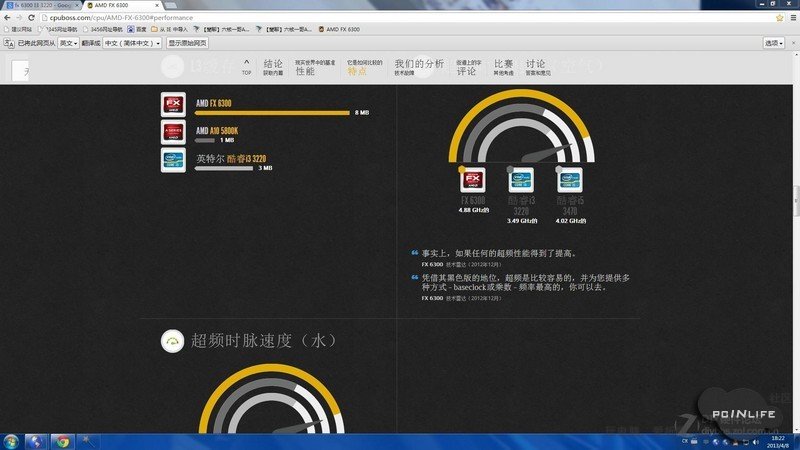Open a new browser tab

tap(171, 5)
